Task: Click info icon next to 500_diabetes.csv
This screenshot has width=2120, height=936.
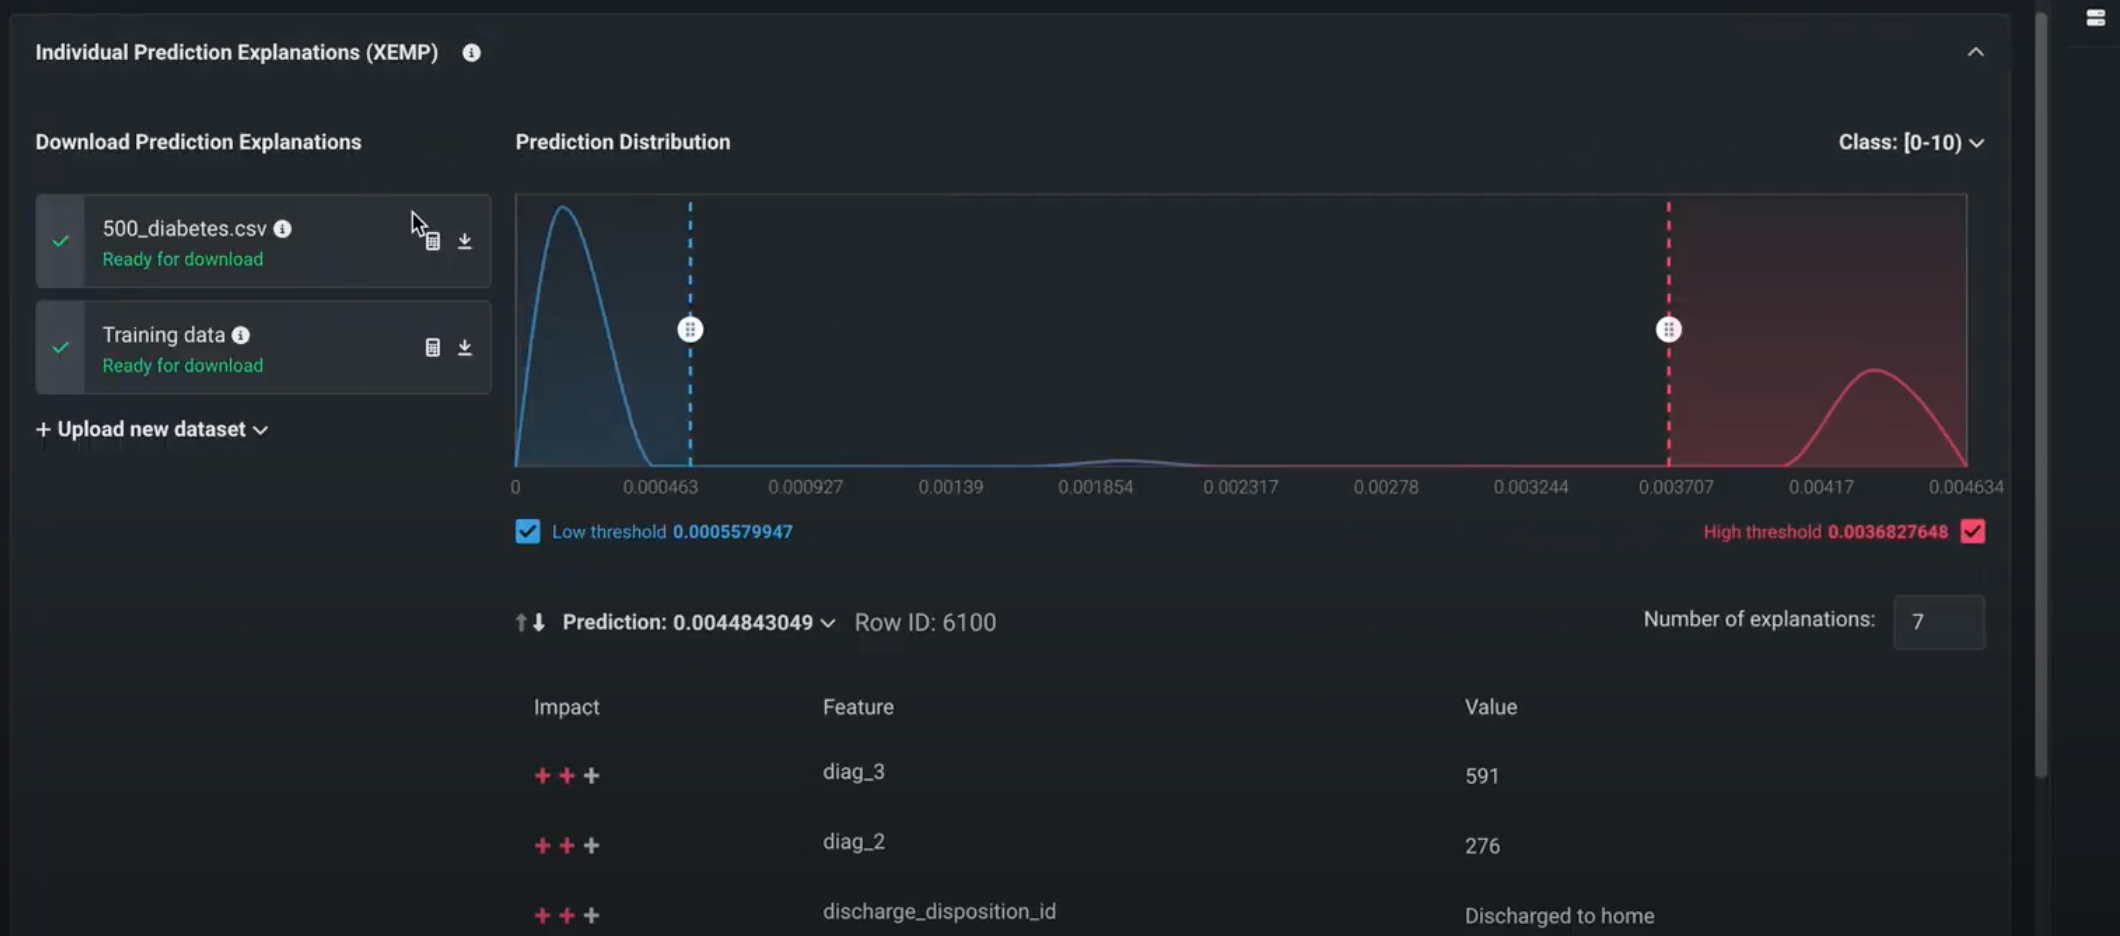Action: coord(283,229)
